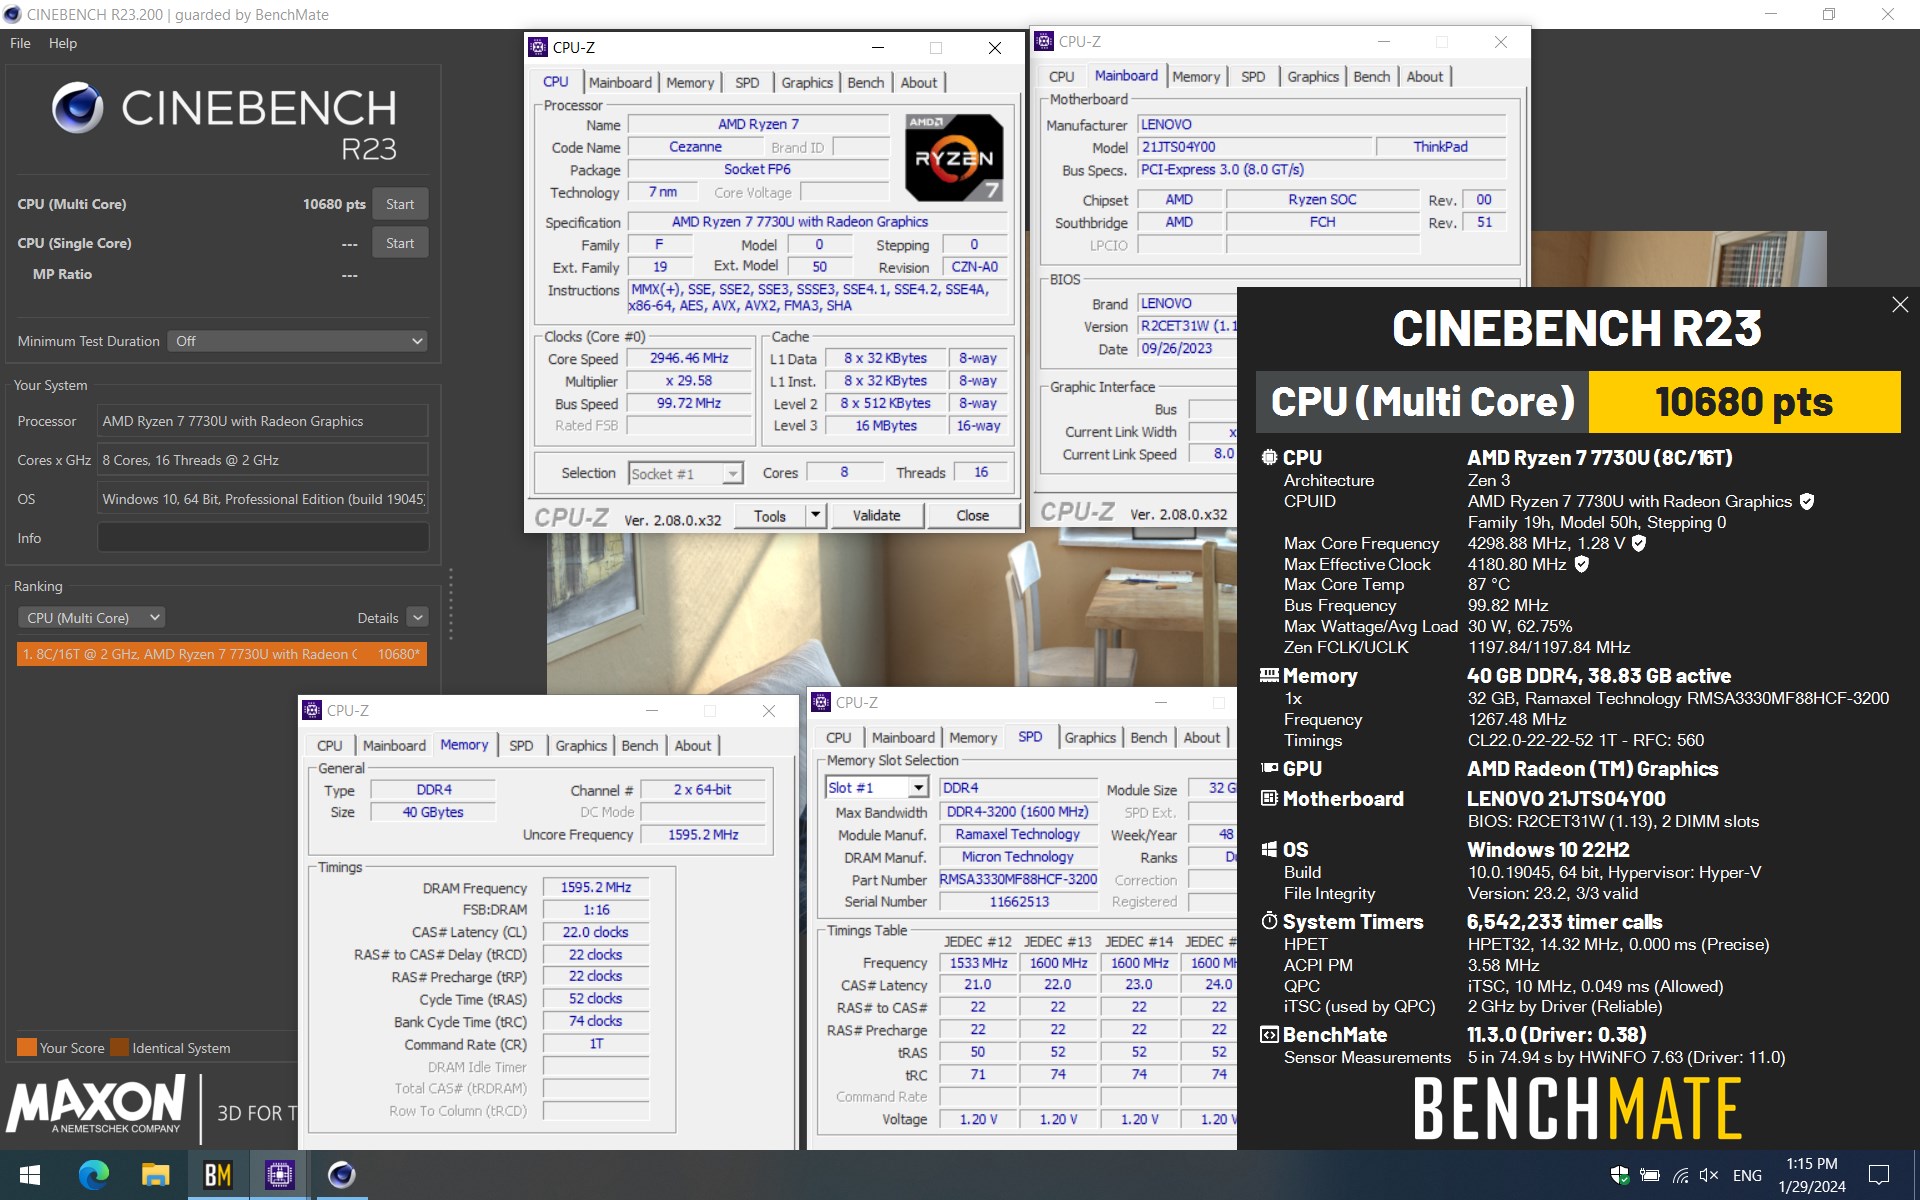Click Max Bandwidth DDR4-3200 field
This screenshot has width=1920, height=1200.
1018,812
